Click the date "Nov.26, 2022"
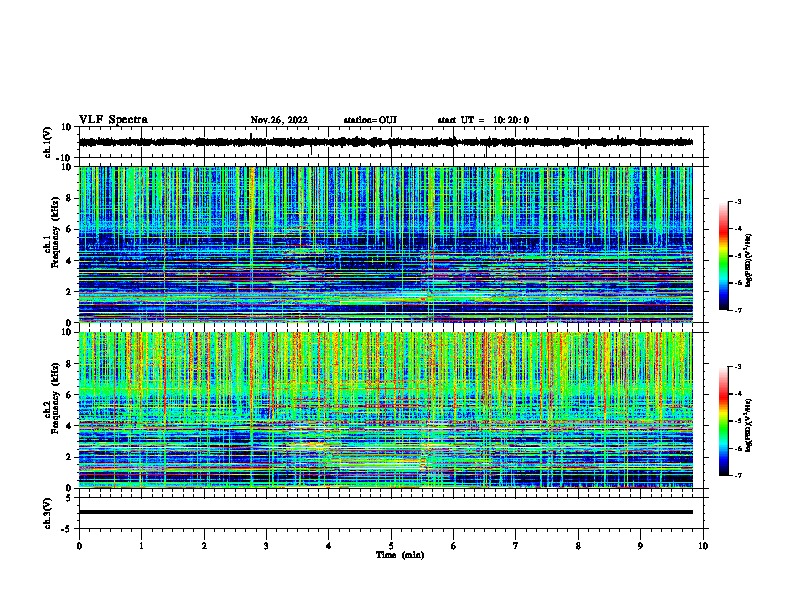Image resolution: width=792 pixels, height=612 pixels. (279, 120)
